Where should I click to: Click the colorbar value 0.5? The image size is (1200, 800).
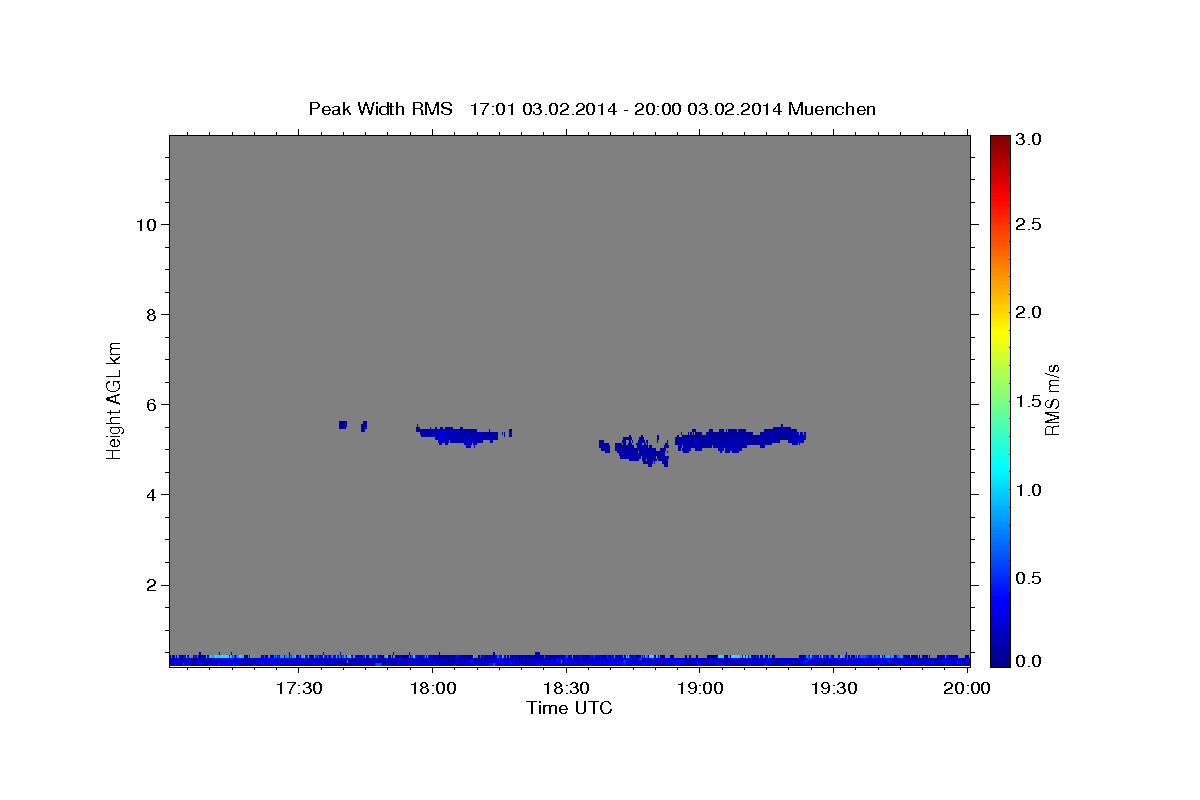pos(1030,578)
